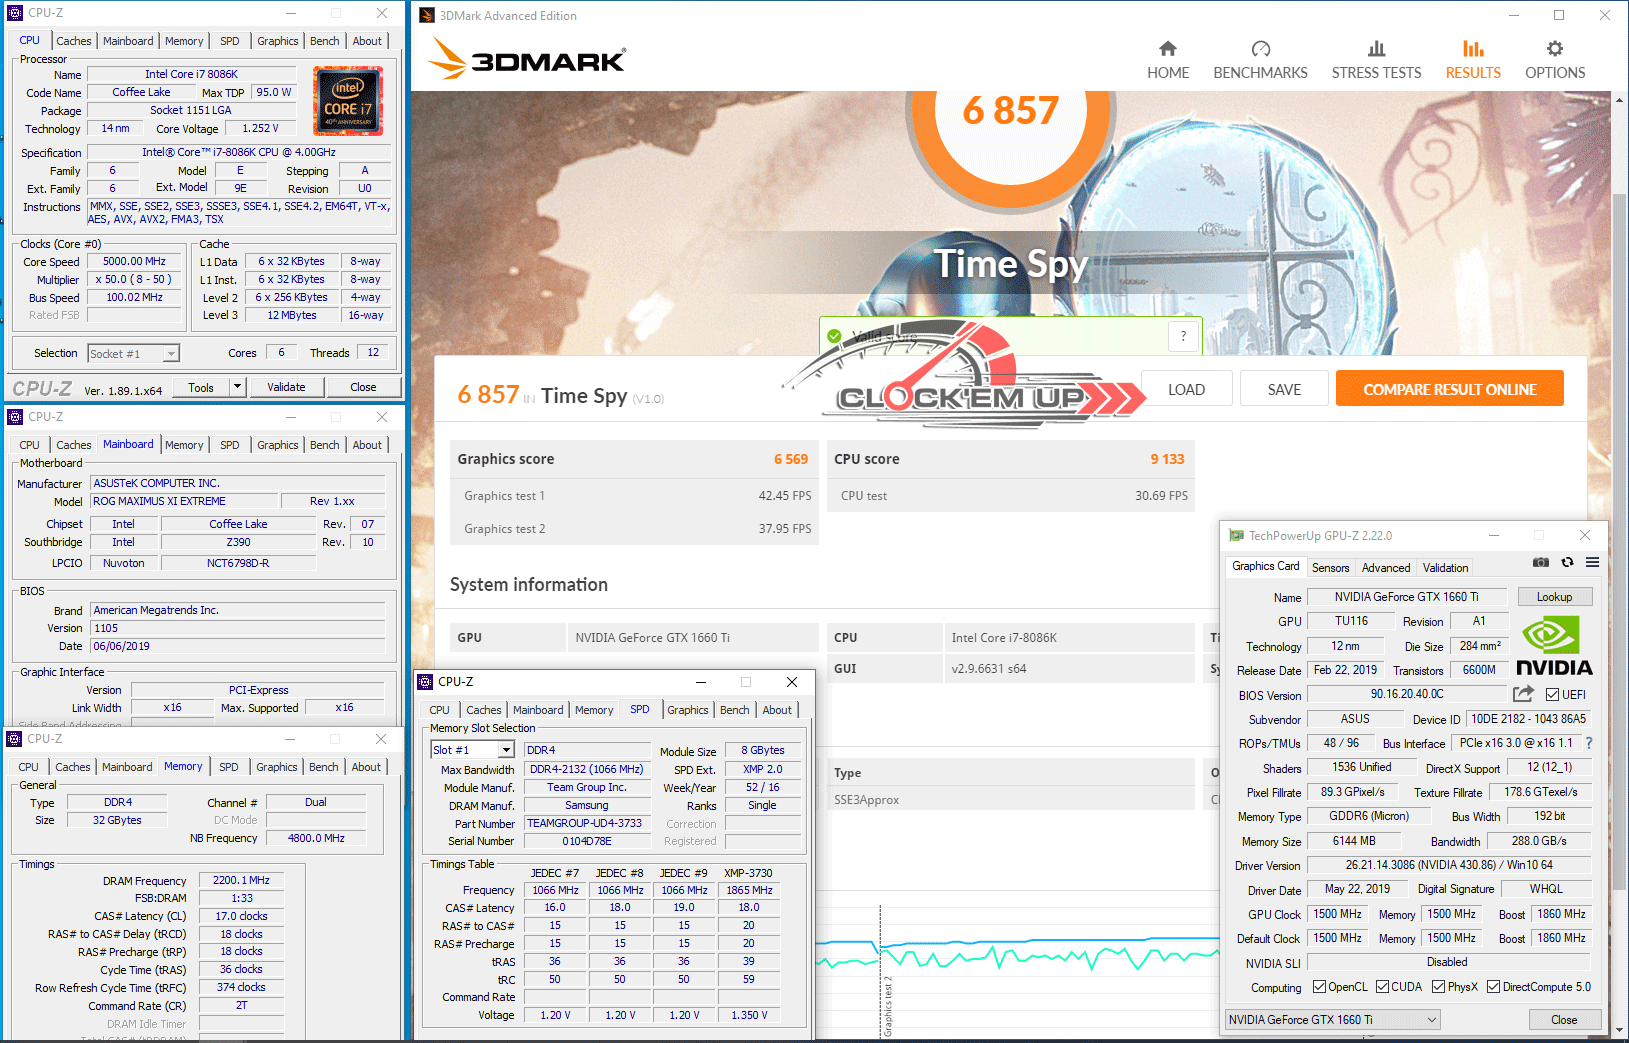Image resolution: width=1629 pixels, height=1043 pixels.
Task: Open 3DMark STRESS TESTS section
Action: pyautogui.click(x=1376, y=60)
